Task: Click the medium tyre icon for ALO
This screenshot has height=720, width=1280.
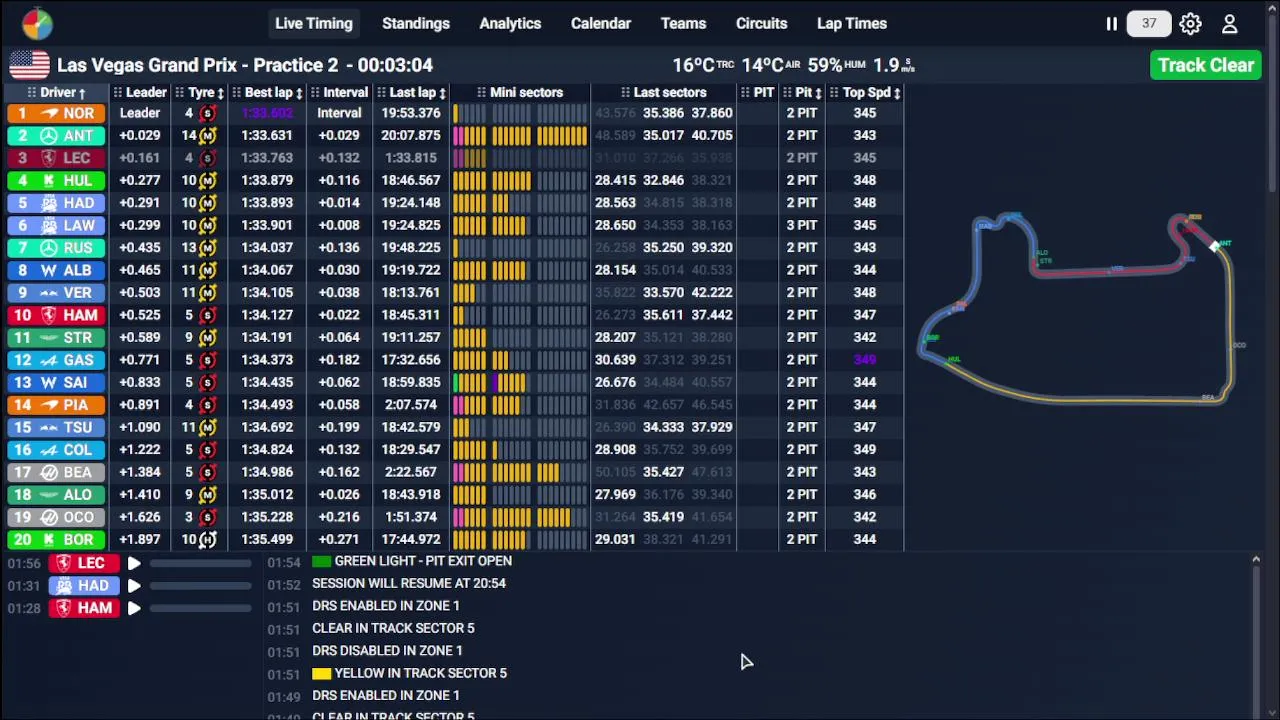Action: [x=207, y=494]
